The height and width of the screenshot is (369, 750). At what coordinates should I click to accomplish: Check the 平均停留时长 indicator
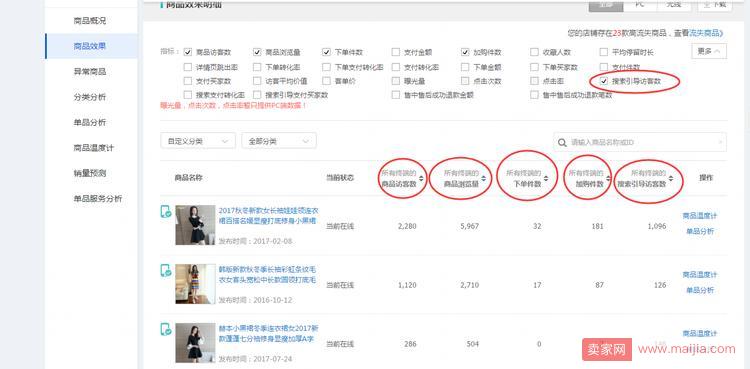[604, 52]
